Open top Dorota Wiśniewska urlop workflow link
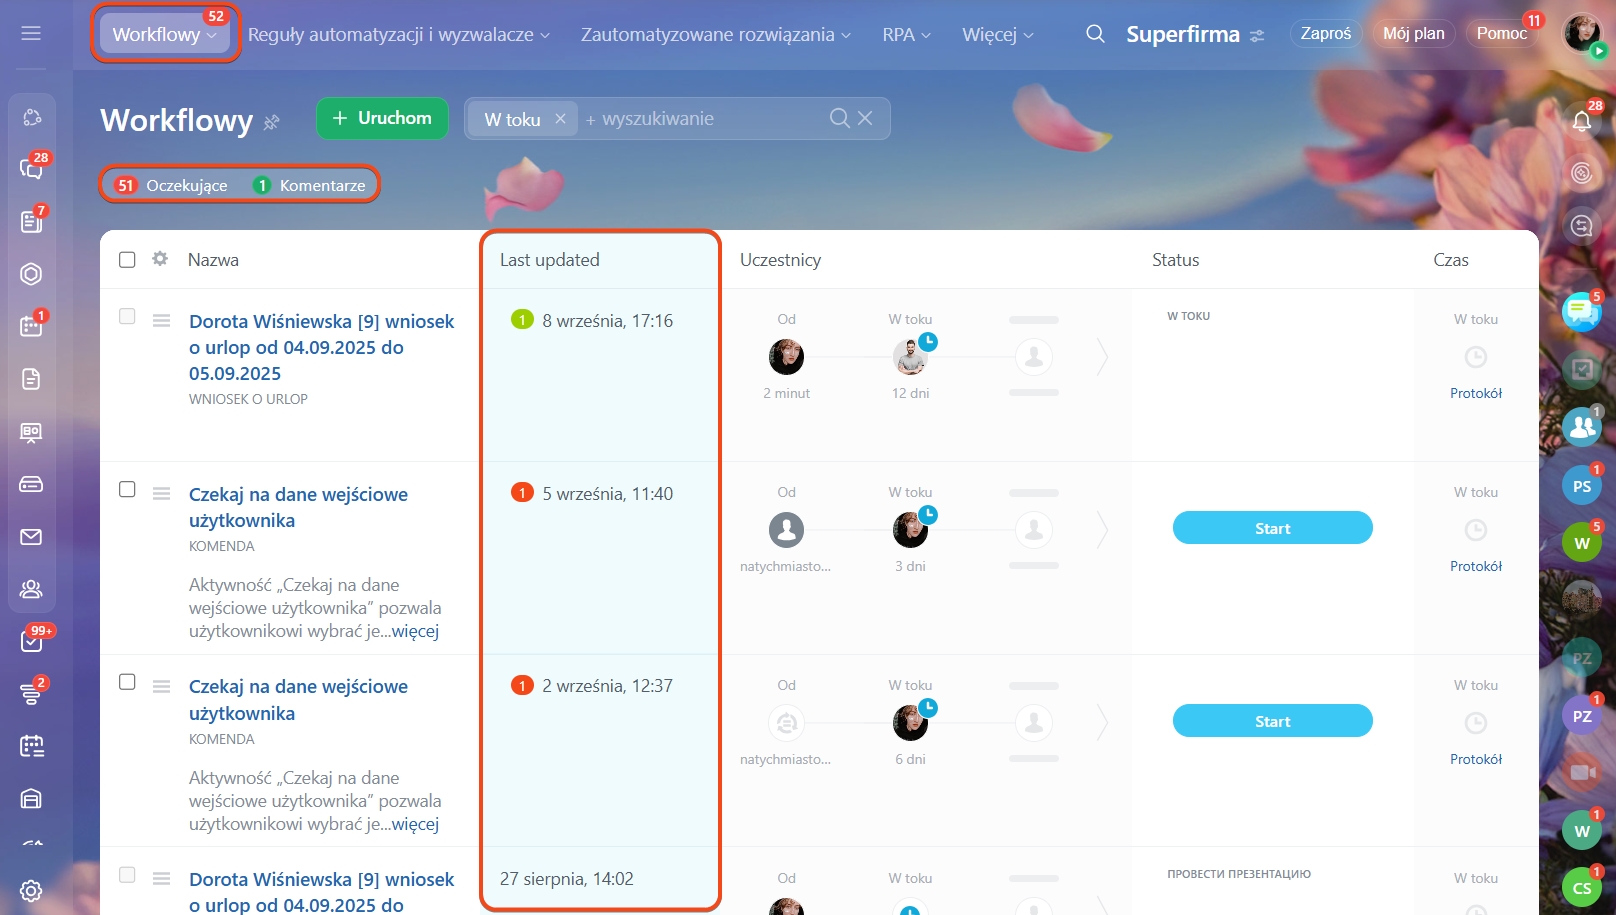This screenshot has width=1616, height=915. click(x=321, y=347)
